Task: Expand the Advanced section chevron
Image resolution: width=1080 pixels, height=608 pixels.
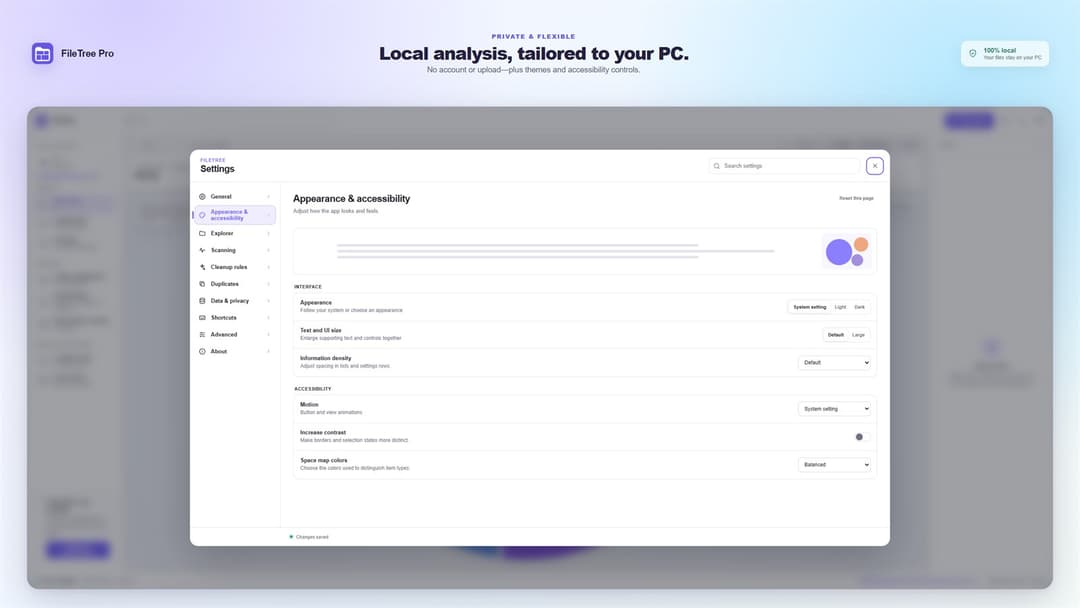Action: pyautogui.click(x=268, y=335)
